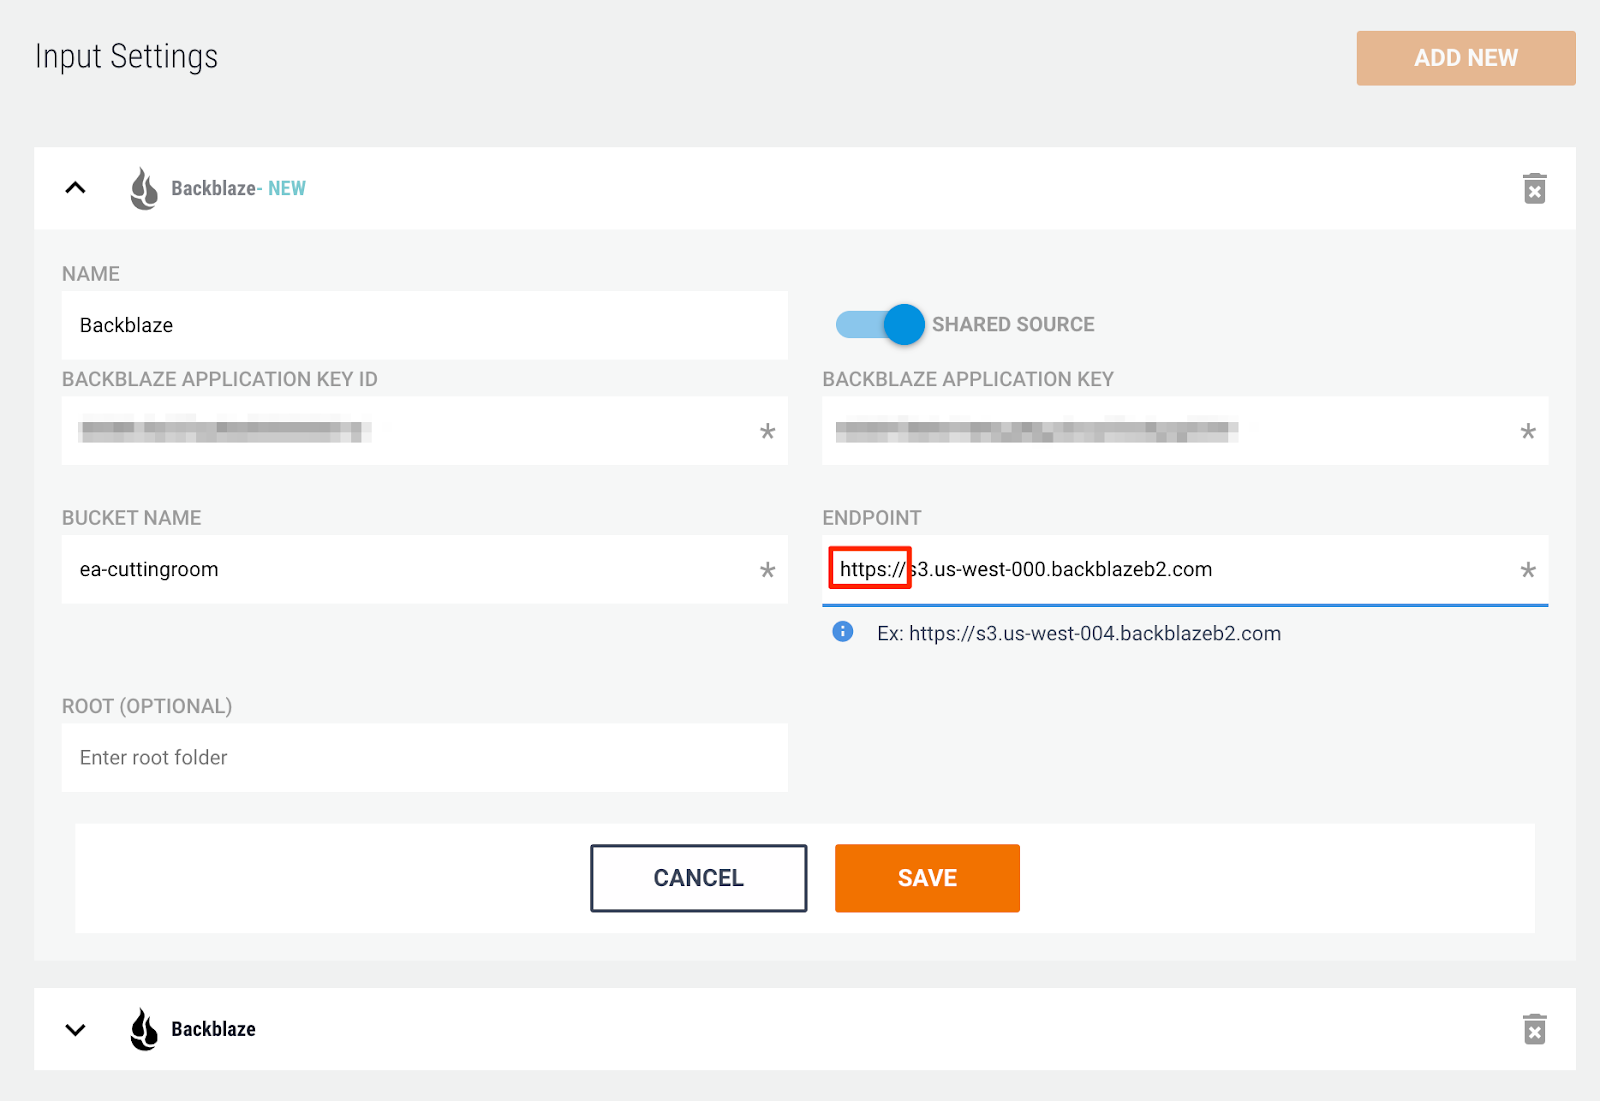
Task: Click the NAME field label
Action: tap(91, 274)
